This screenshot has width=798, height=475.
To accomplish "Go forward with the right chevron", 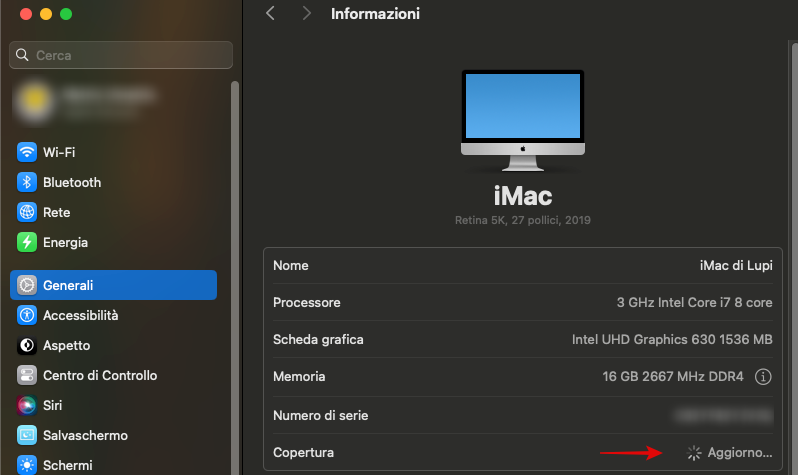I will click(x=306, y=13).
